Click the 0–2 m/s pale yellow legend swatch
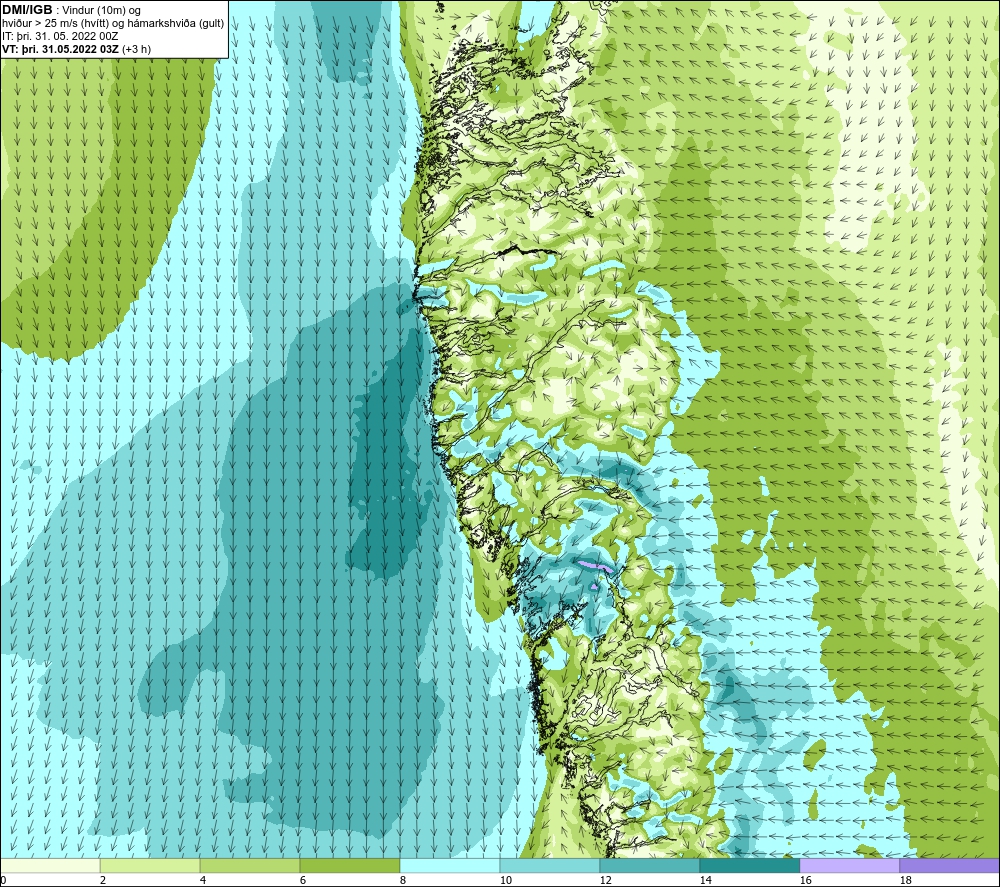This screenshot has height=887, width=1000. pyautogui.click(x=50, y=865)
